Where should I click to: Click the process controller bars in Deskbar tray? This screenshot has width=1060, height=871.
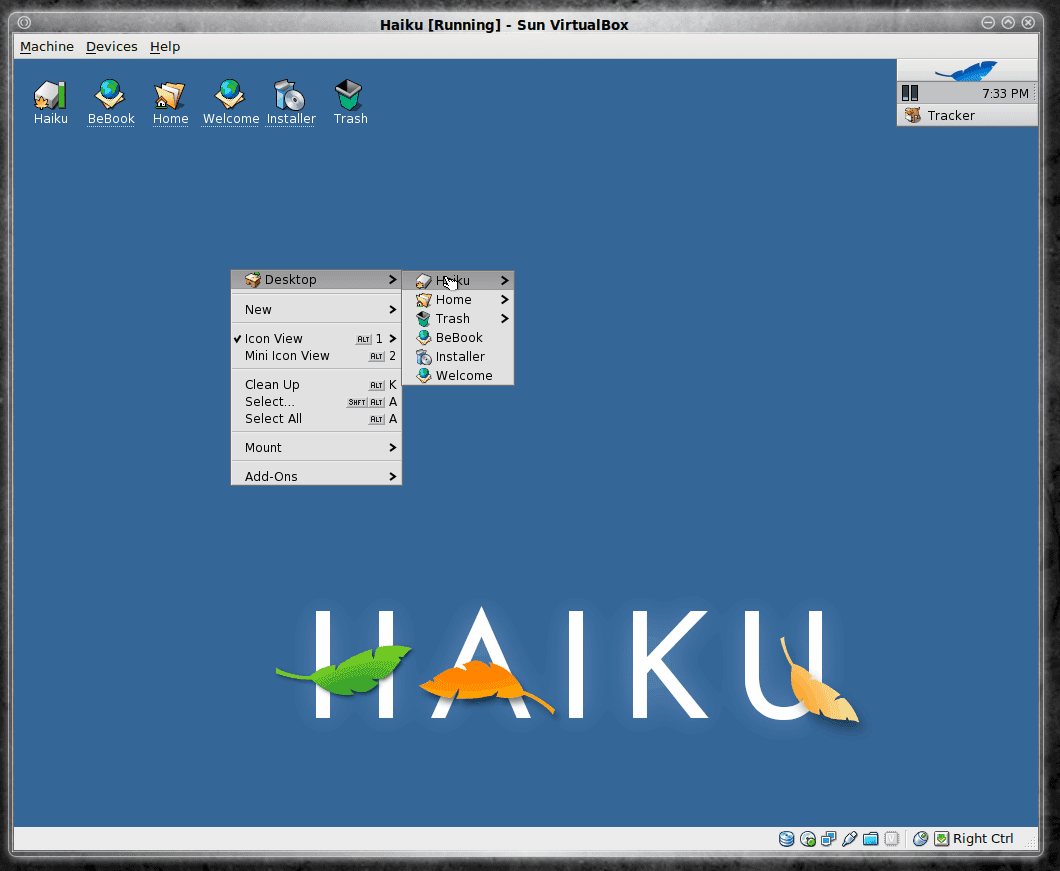pyautogui.click(x=910, y=93)
